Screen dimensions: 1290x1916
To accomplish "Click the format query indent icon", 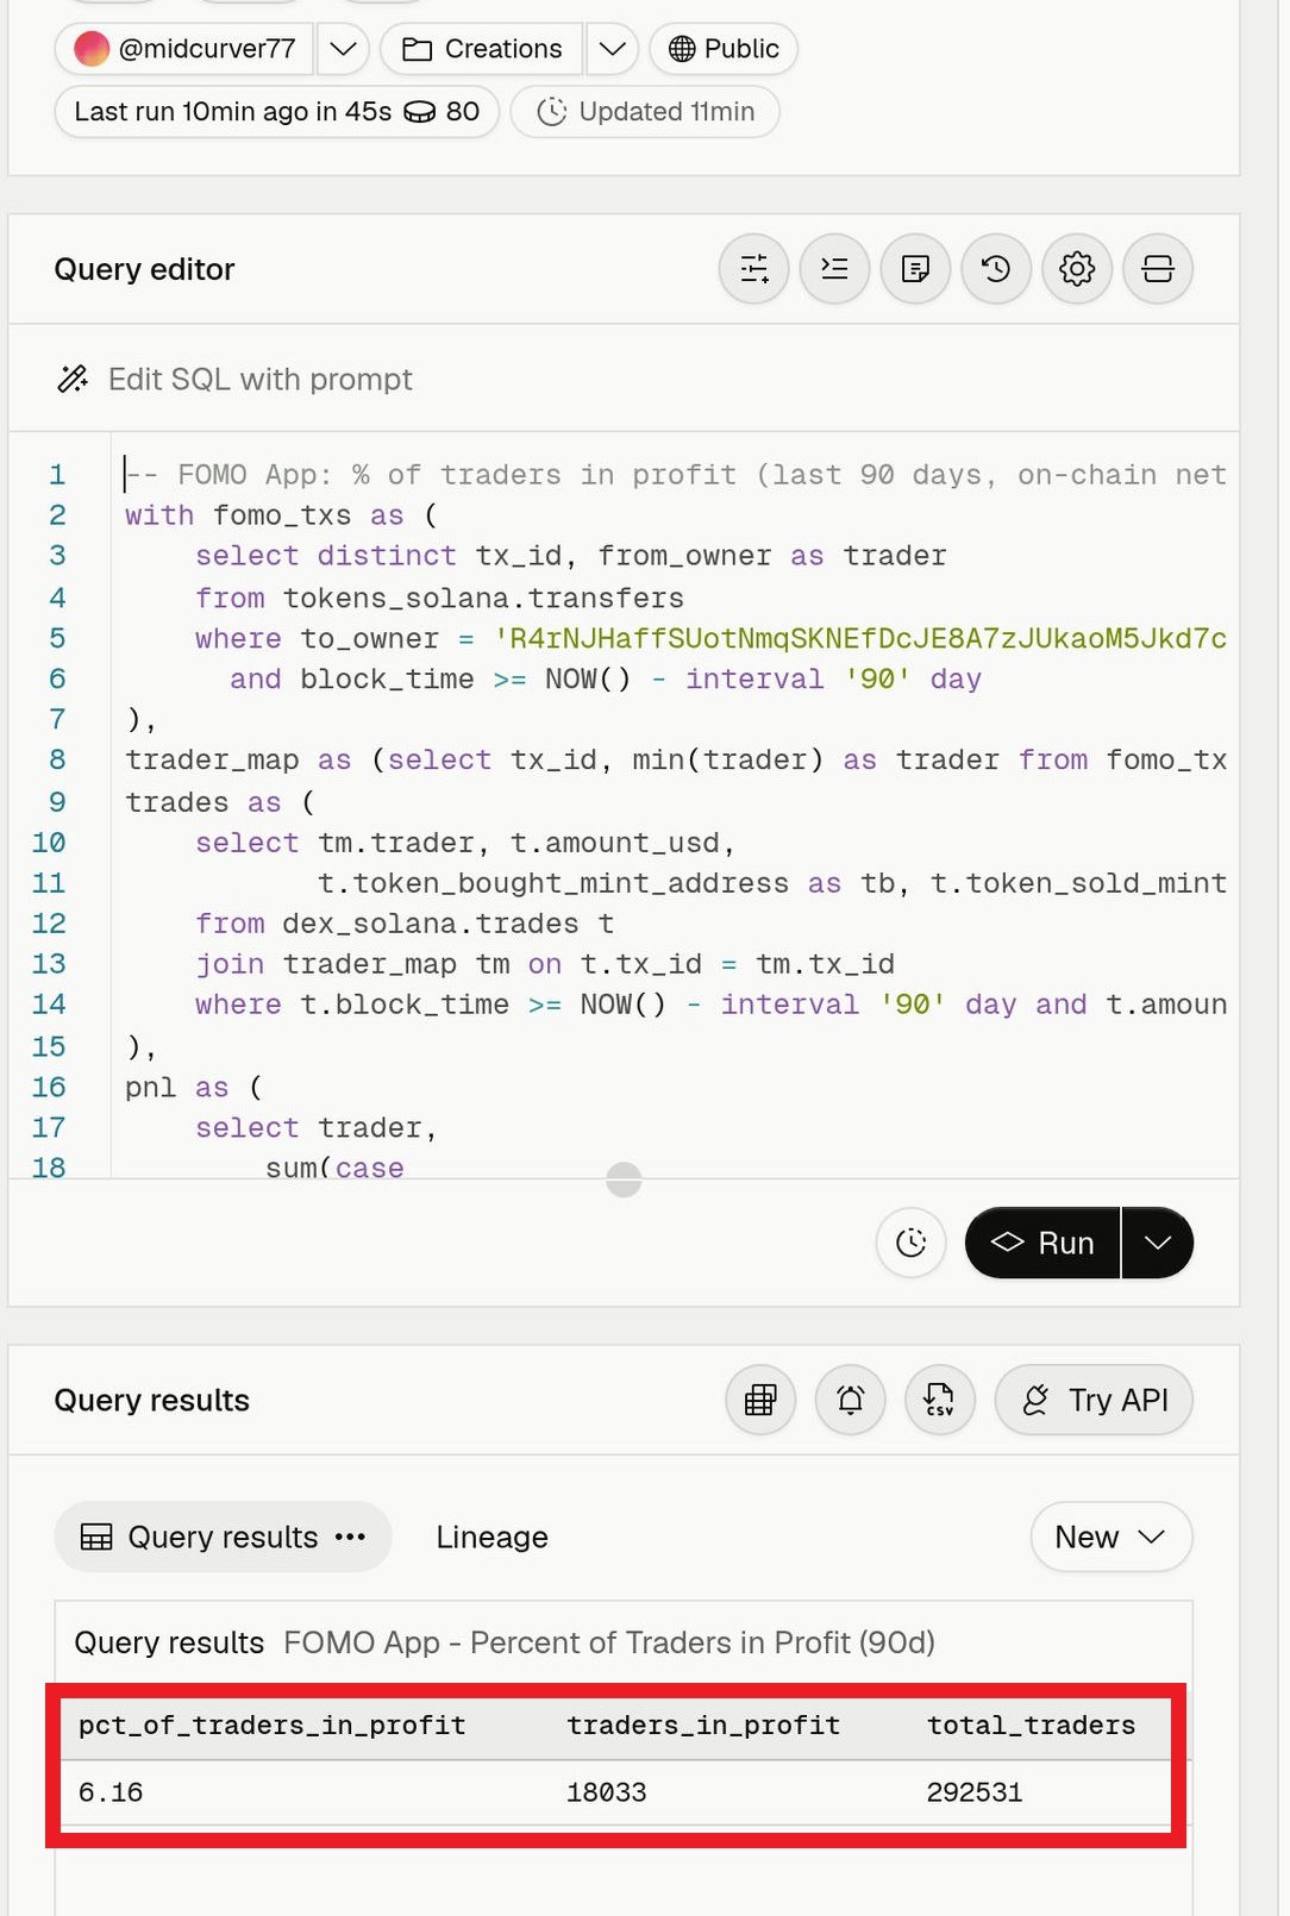I will pos(834,269).
